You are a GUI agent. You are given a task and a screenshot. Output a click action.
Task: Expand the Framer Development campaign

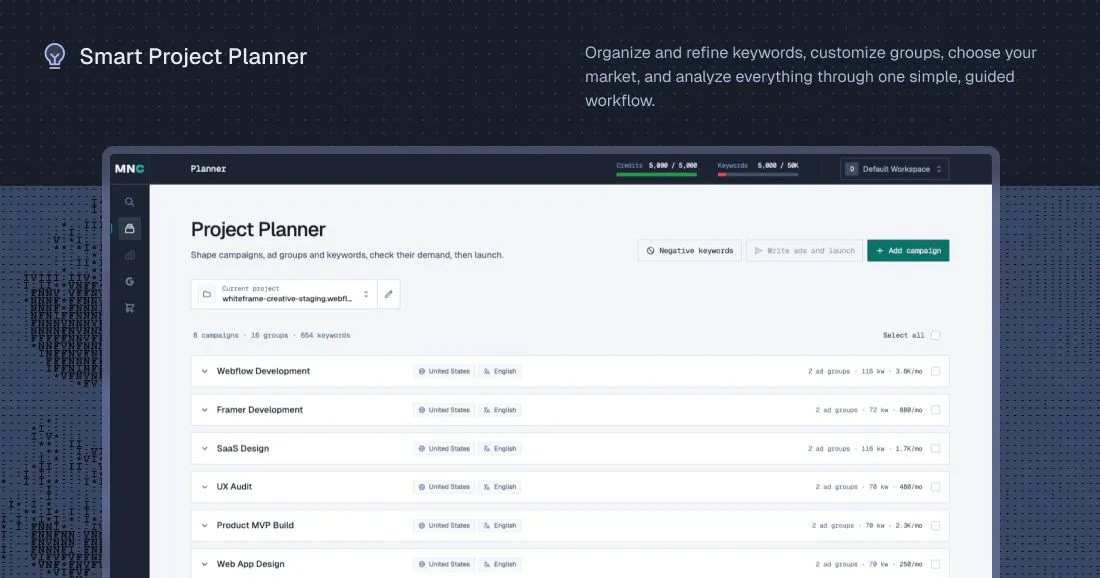coord(205,410)
